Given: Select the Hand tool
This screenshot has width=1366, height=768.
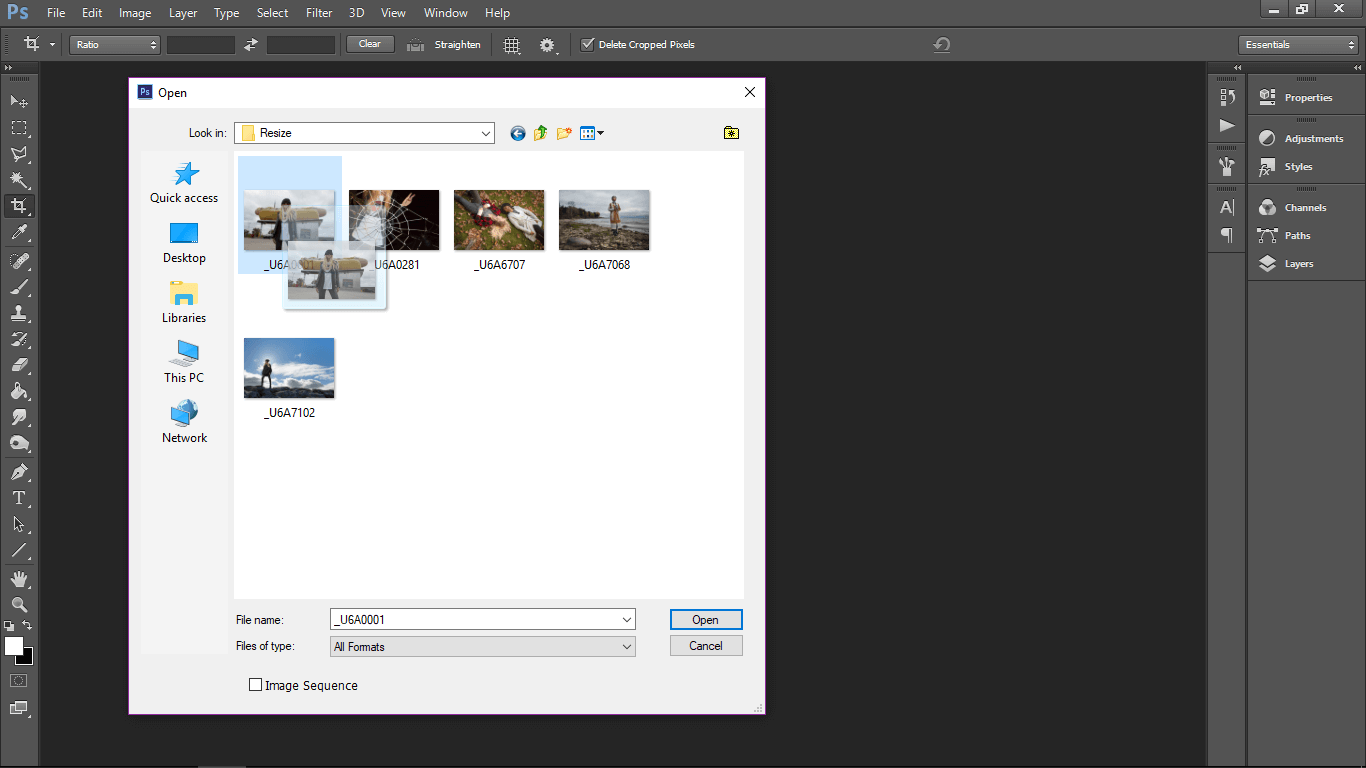Looking at the screenshot, I should pos(18,578).
